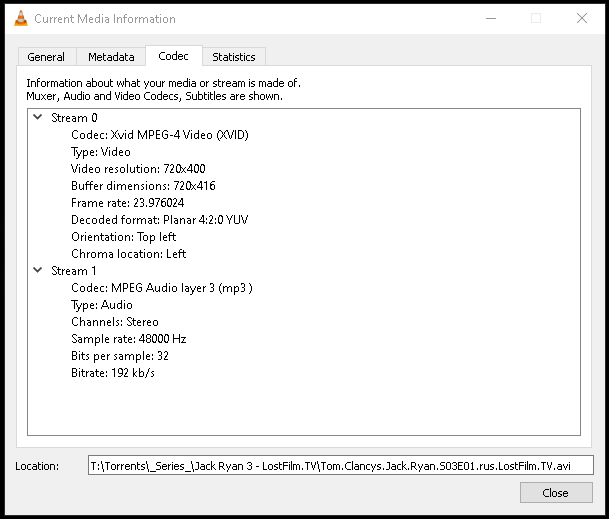The image size is (609, 519).
Task: Select row 'Frame rate: 23.976024'
Action: point(127,203)
